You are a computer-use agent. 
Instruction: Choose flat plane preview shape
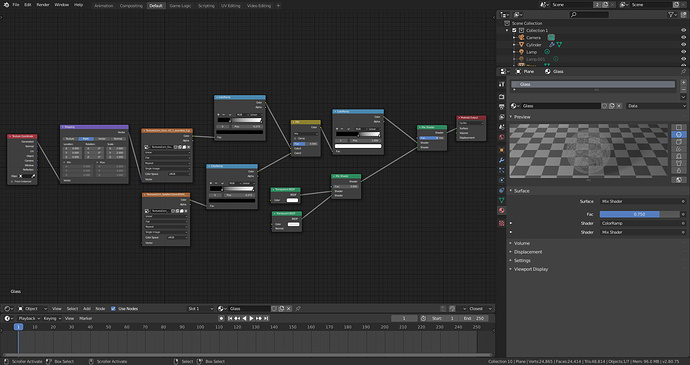(x=679, y=127)
